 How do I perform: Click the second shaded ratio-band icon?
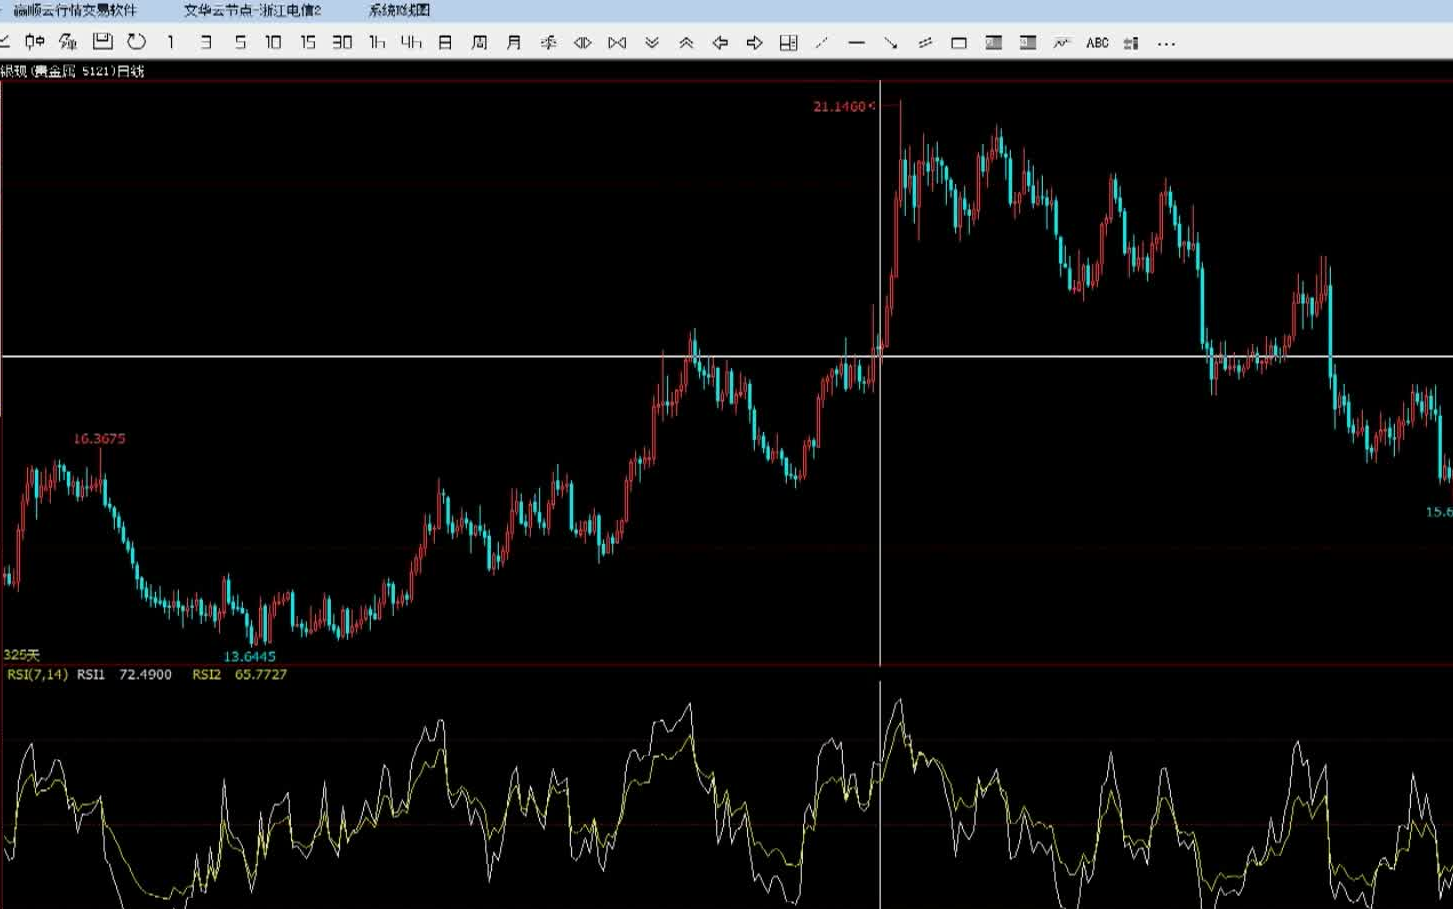(1028, 43)
